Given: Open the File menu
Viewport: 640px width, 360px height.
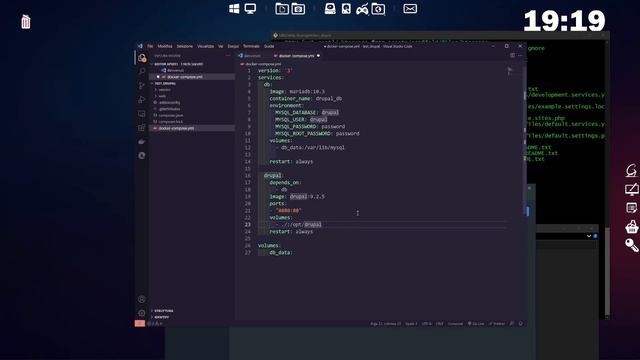Looking at the screenshot, I should click(x=150, y=46).
